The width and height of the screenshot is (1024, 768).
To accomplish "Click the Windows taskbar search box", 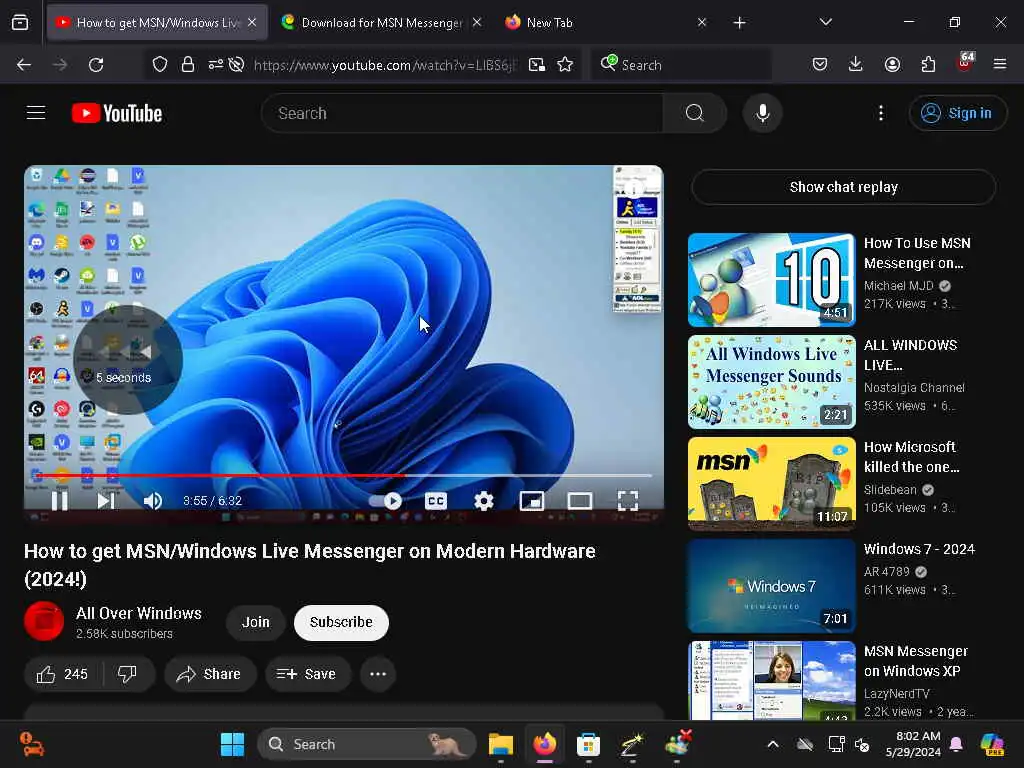I will (367, 744).
